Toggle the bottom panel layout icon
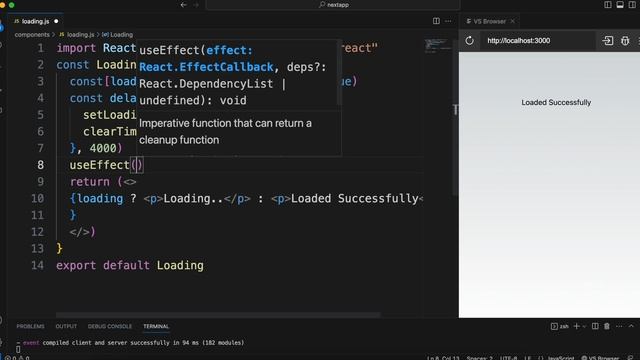The height and width of the screenshot is (360, 640). (x=620, y=5)
